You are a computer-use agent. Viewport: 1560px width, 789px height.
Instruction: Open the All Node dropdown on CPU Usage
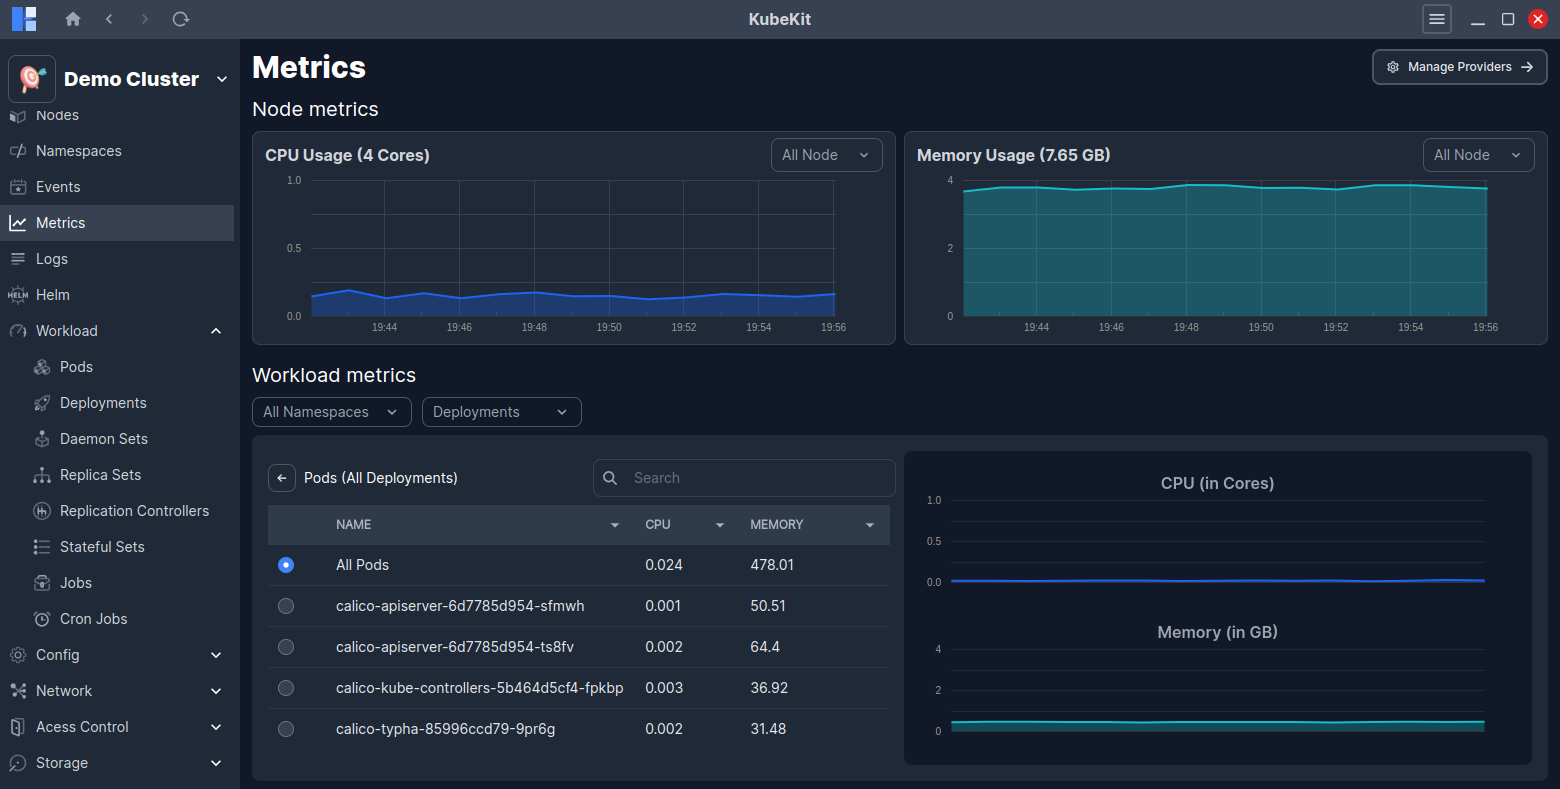click(826, 154)
